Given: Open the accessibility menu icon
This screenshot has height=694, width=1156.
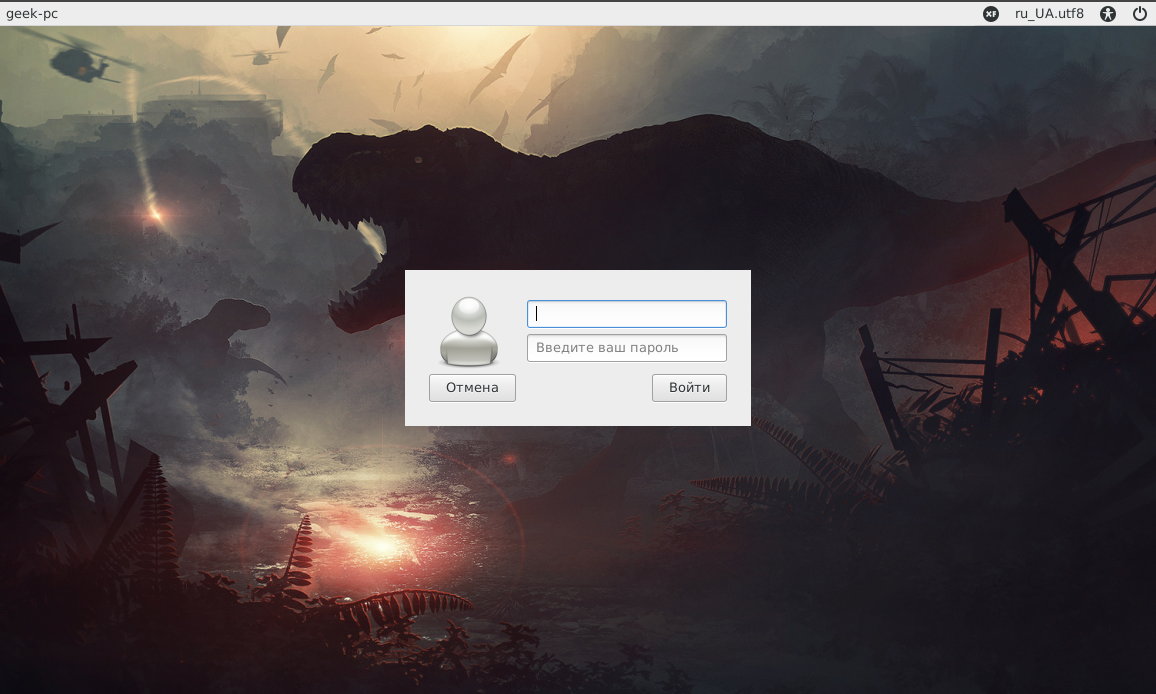Looking at the screenshot, I should (1107, 14).
